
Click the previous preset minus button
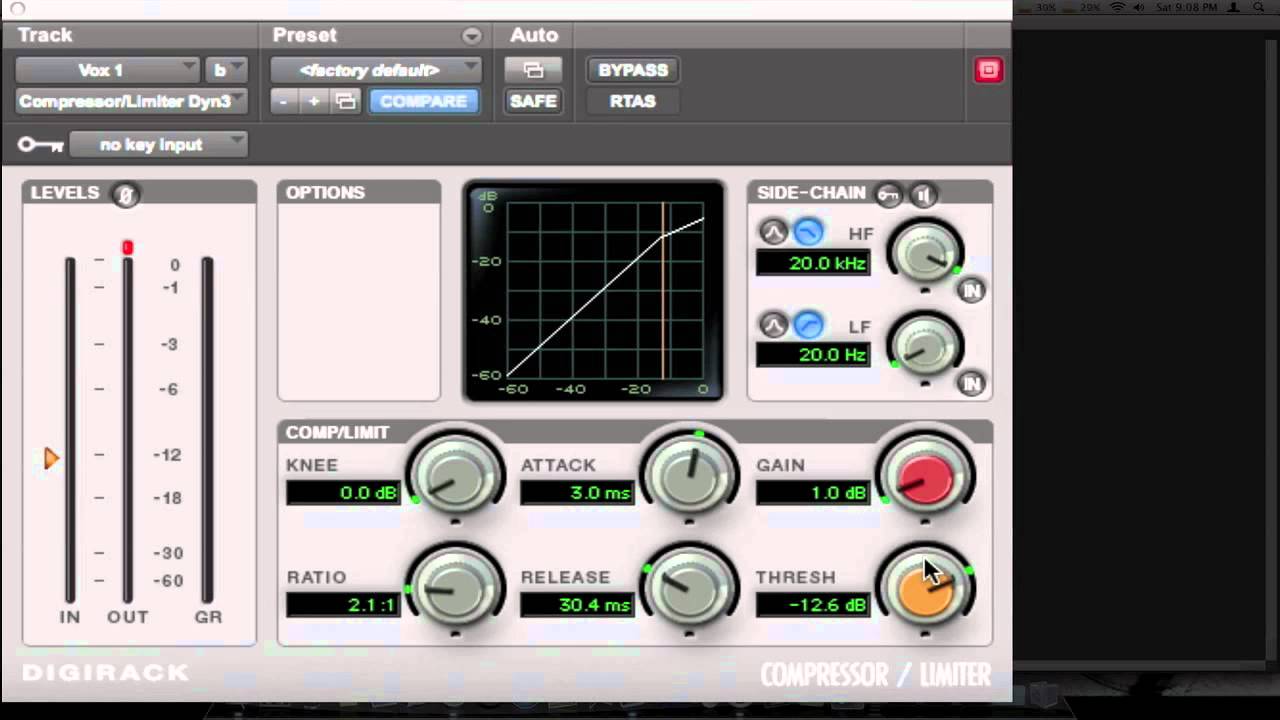(x=284, y=101)
